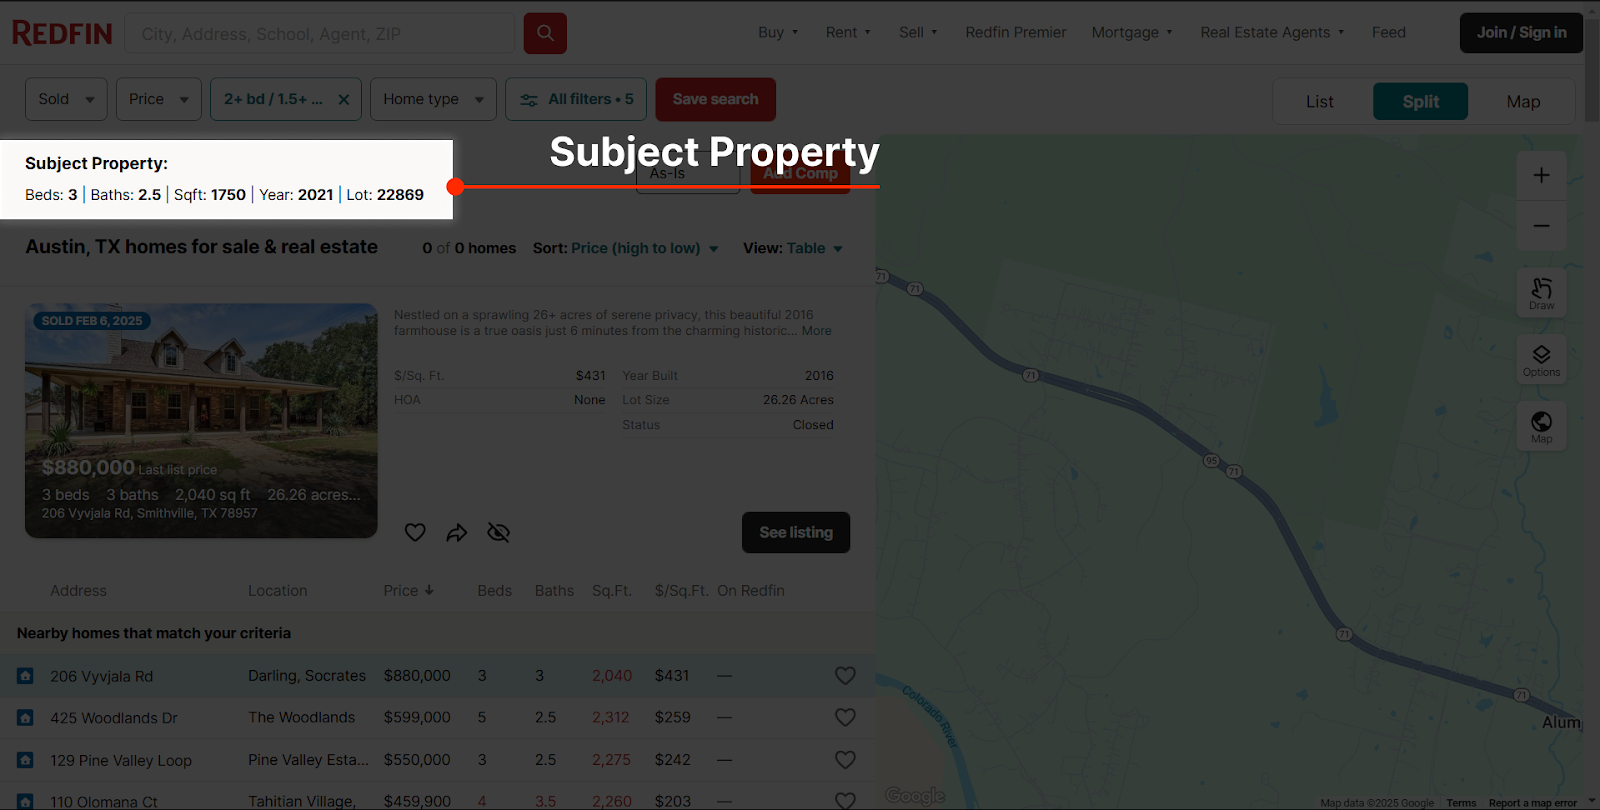Favorite 206 Vyvjala Rd row heart

(x=845, y=676)
